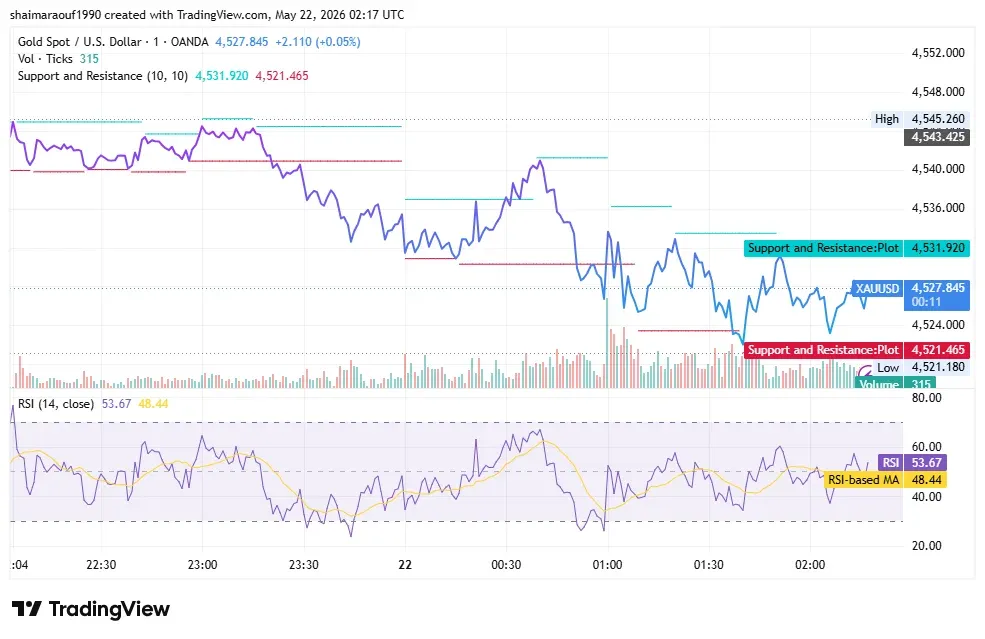Image resolution: width=985 pixels, height=639 pixels.
Task: Click the blue XAUUSD price tag
Action: pos(877,288)
